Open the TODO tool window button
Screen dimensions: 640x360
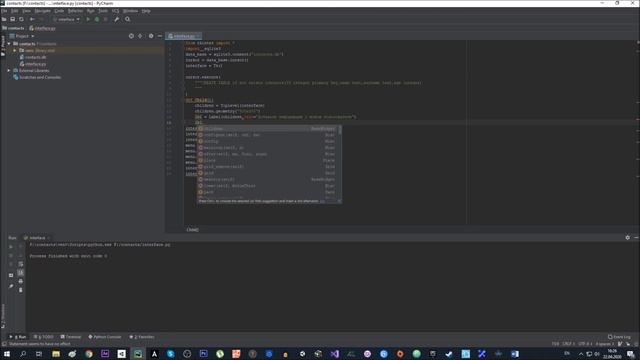pos(43,337)
